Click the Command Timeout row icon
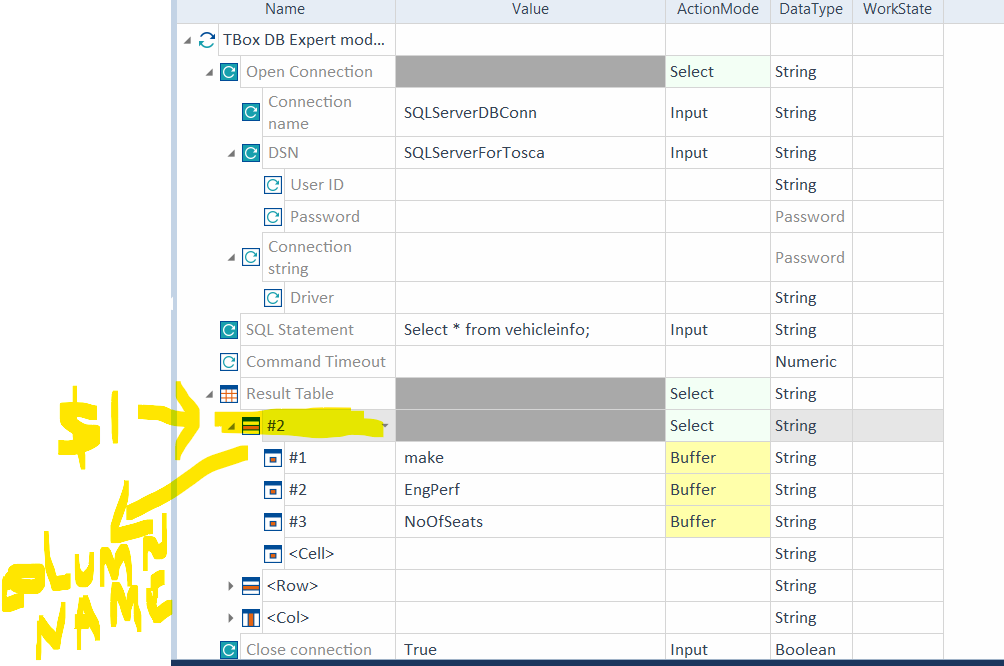This screenshot has width=1004, height=666. (x=229, y=362)
